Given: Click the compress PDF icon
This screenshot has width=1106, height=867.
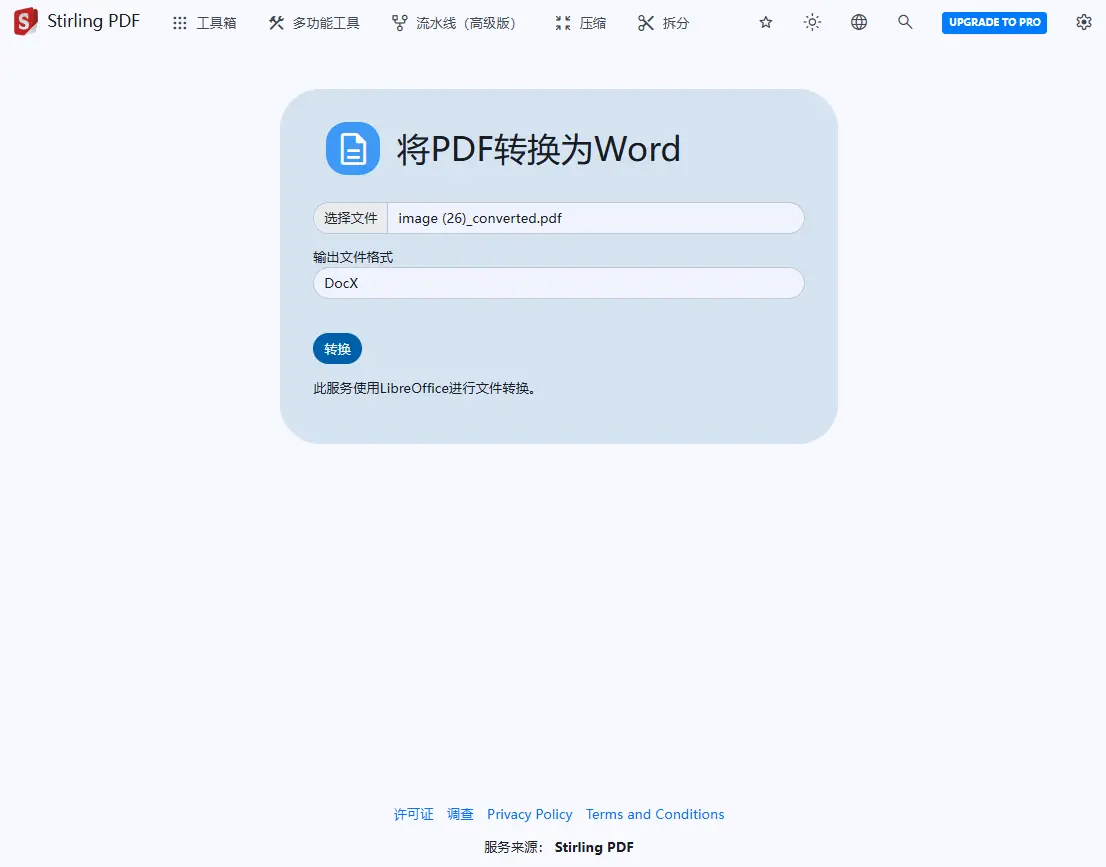Looking at the screenshot, I should tap(560, 21).
